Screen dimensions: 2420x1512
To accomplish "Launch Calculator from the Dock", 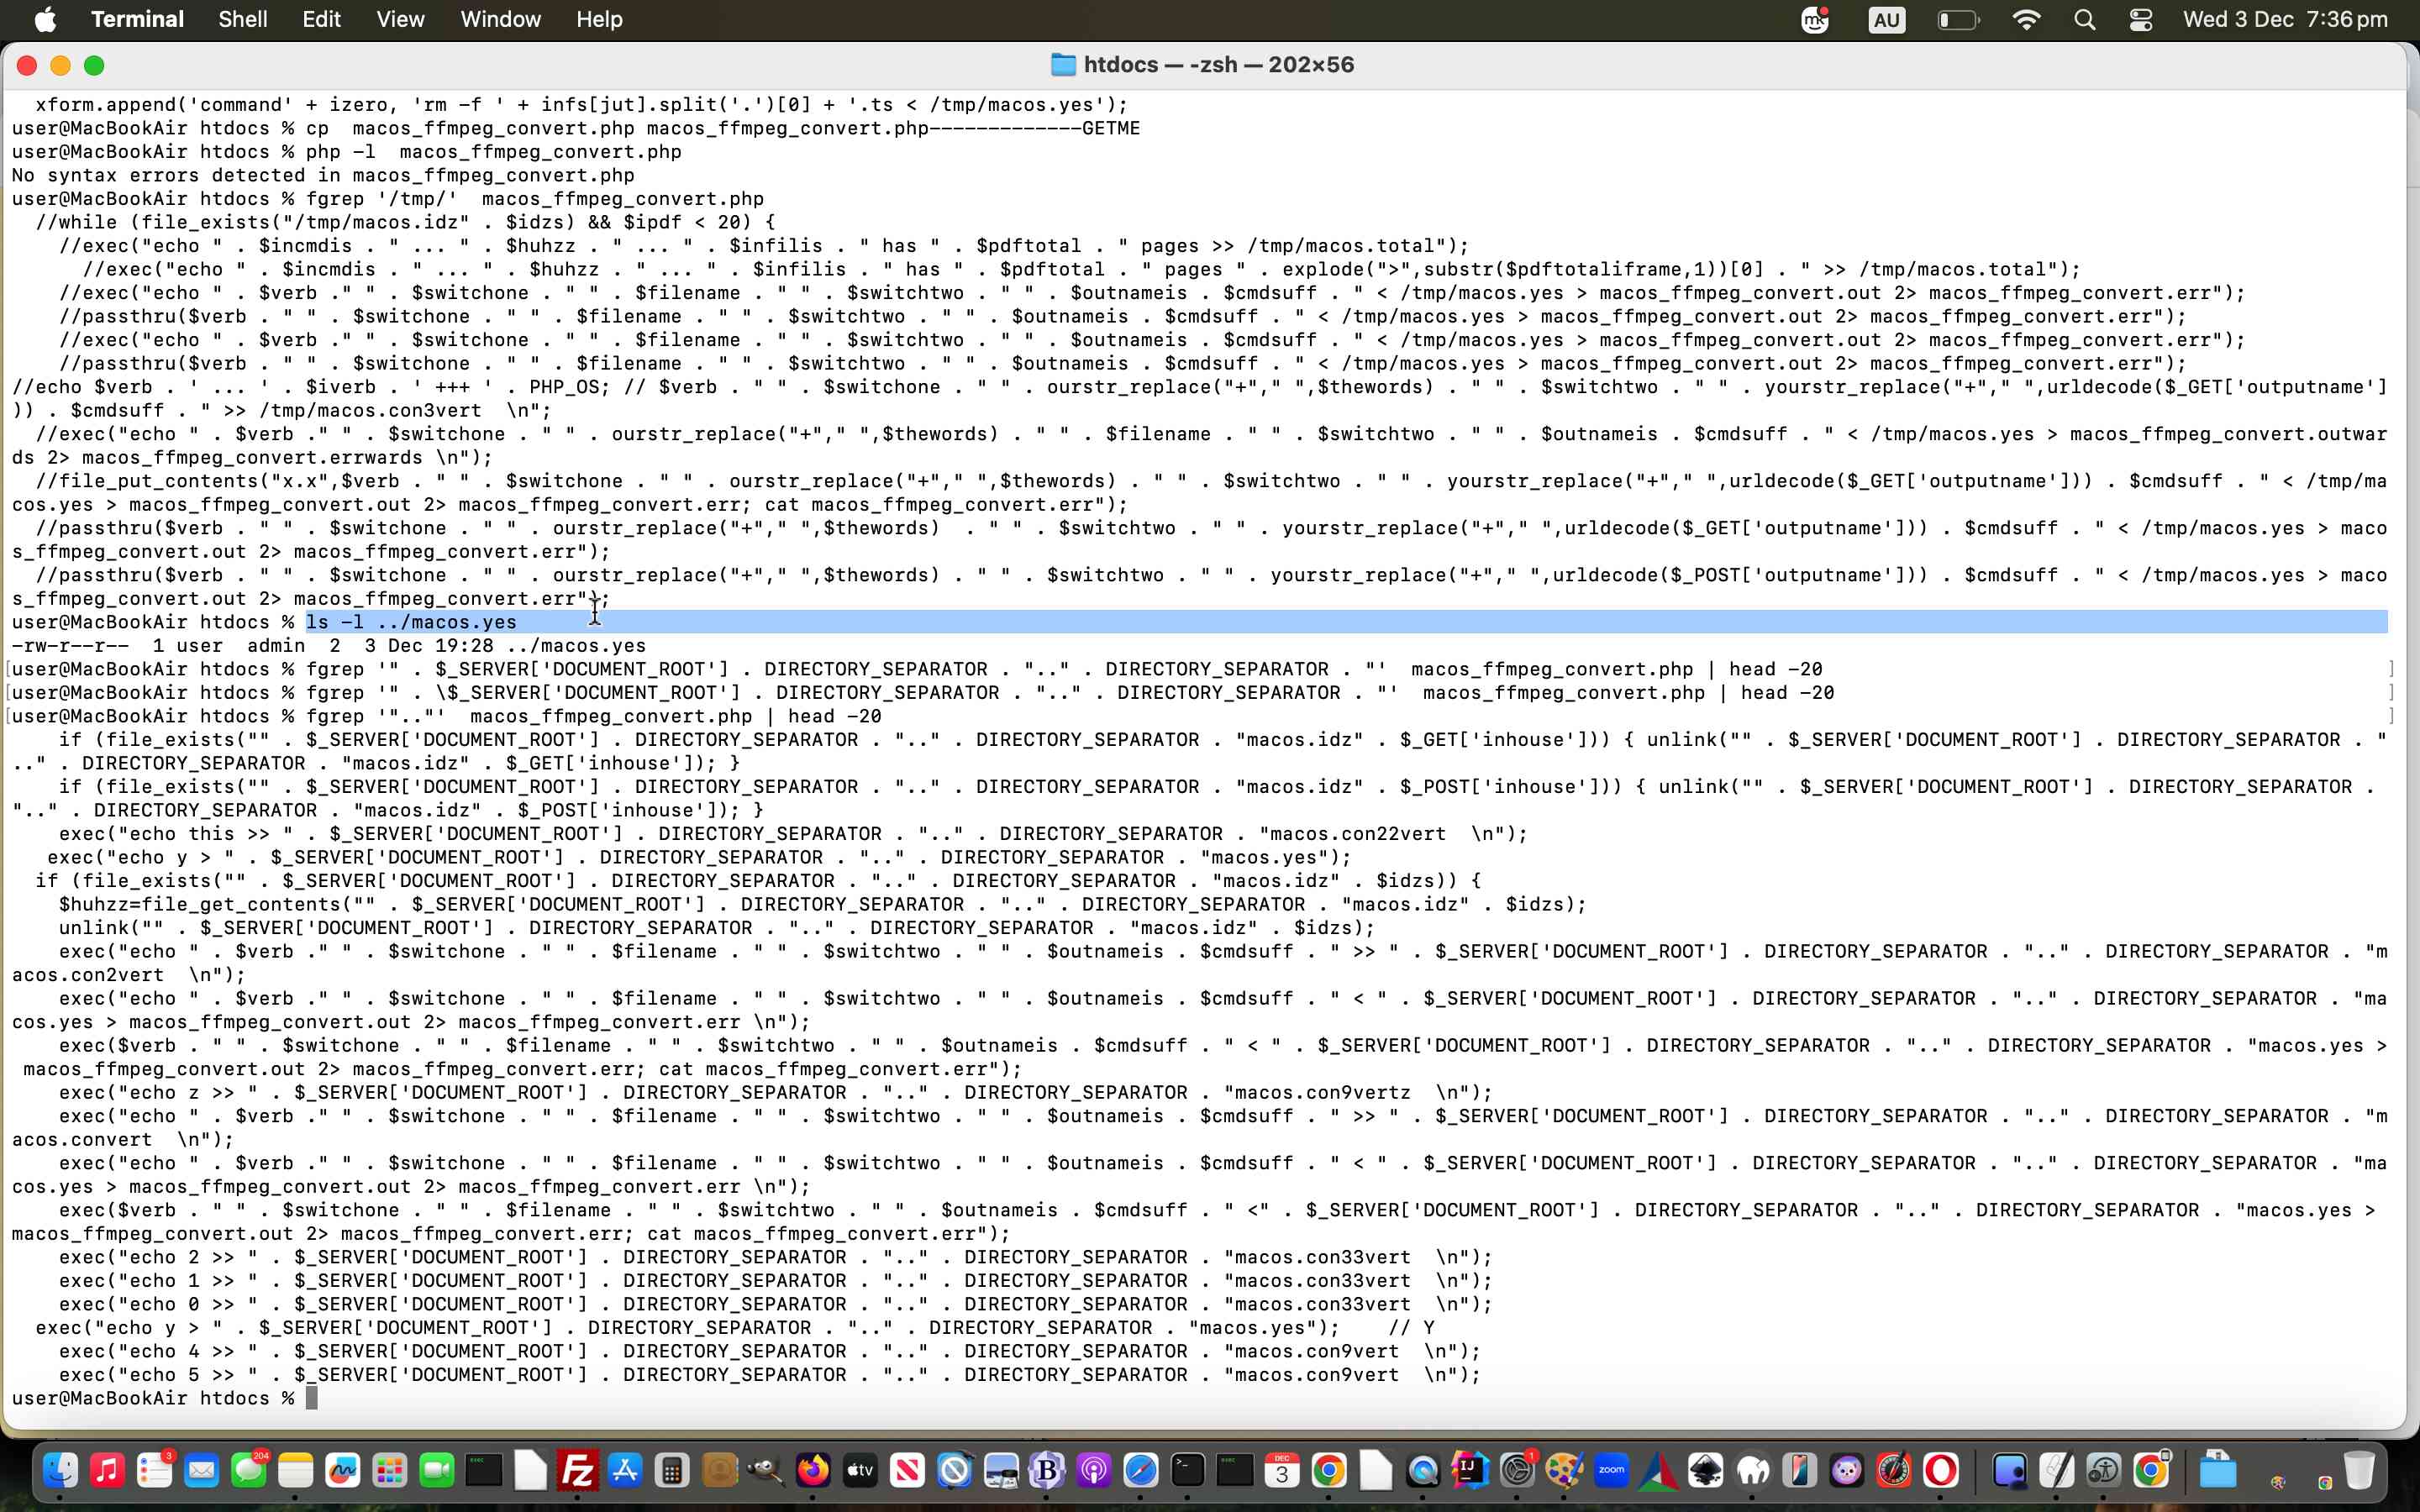I will pos(672,1470).
